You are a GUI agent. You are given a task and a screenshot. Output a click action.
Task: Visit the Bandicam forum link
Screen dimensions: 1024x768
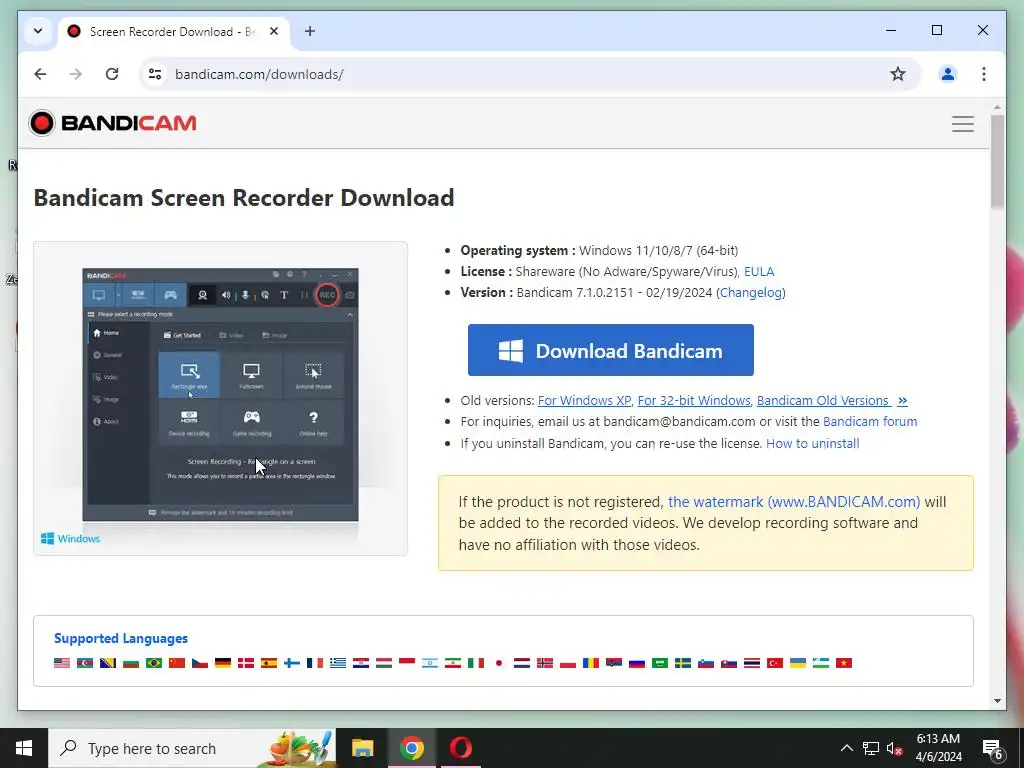[x=870, y=421]
